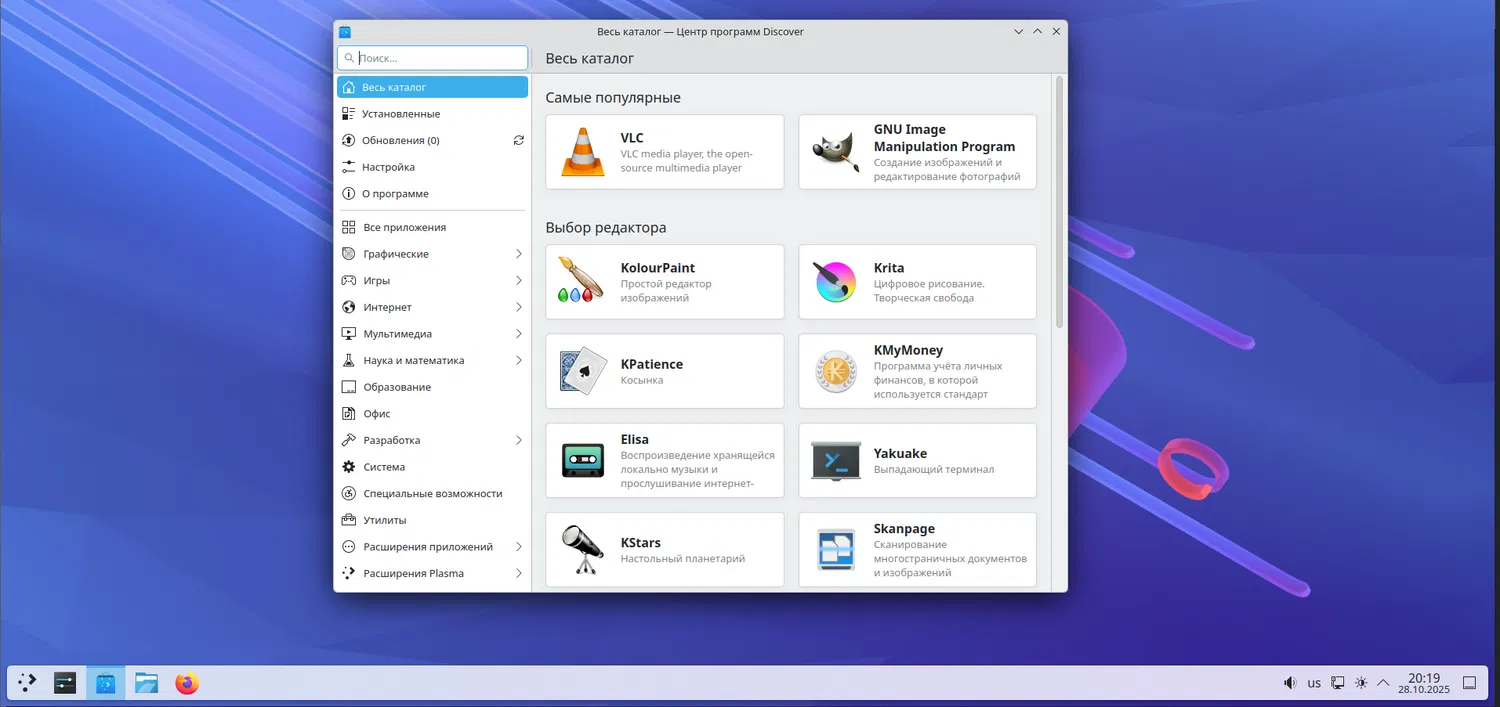Screen dimensions: 1500x707
Task: Open the Образование category
Action: (432, 387)
